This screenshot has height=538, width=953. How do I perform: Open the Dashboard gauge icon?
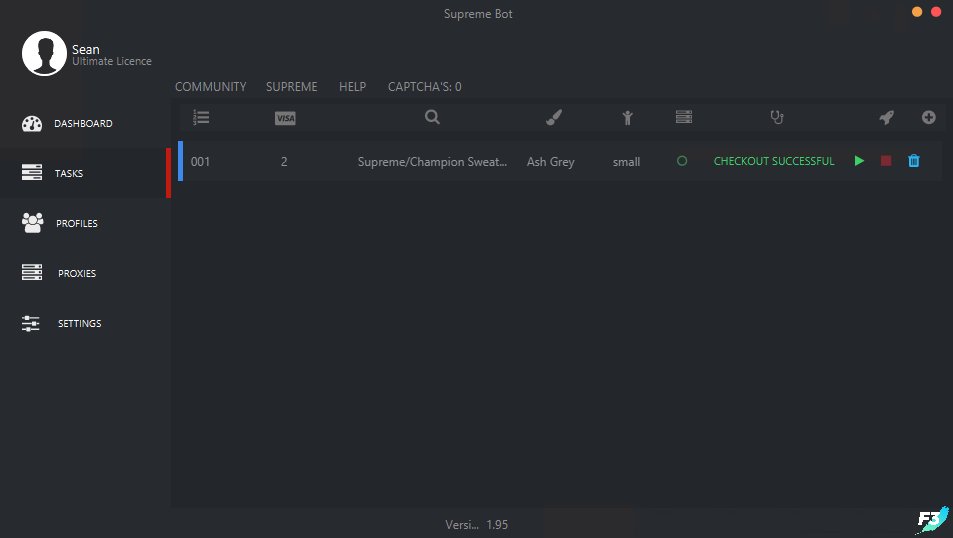tap(32, 123)
